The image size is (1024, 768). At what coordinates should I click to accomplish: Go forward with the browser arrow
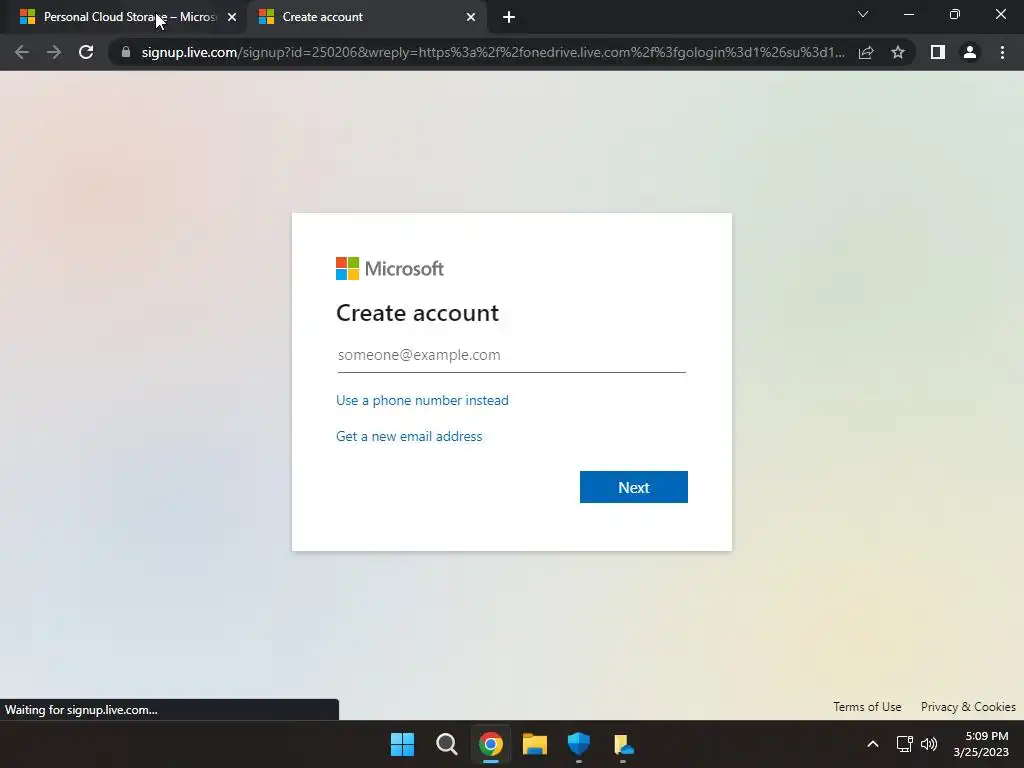(54, 52)
